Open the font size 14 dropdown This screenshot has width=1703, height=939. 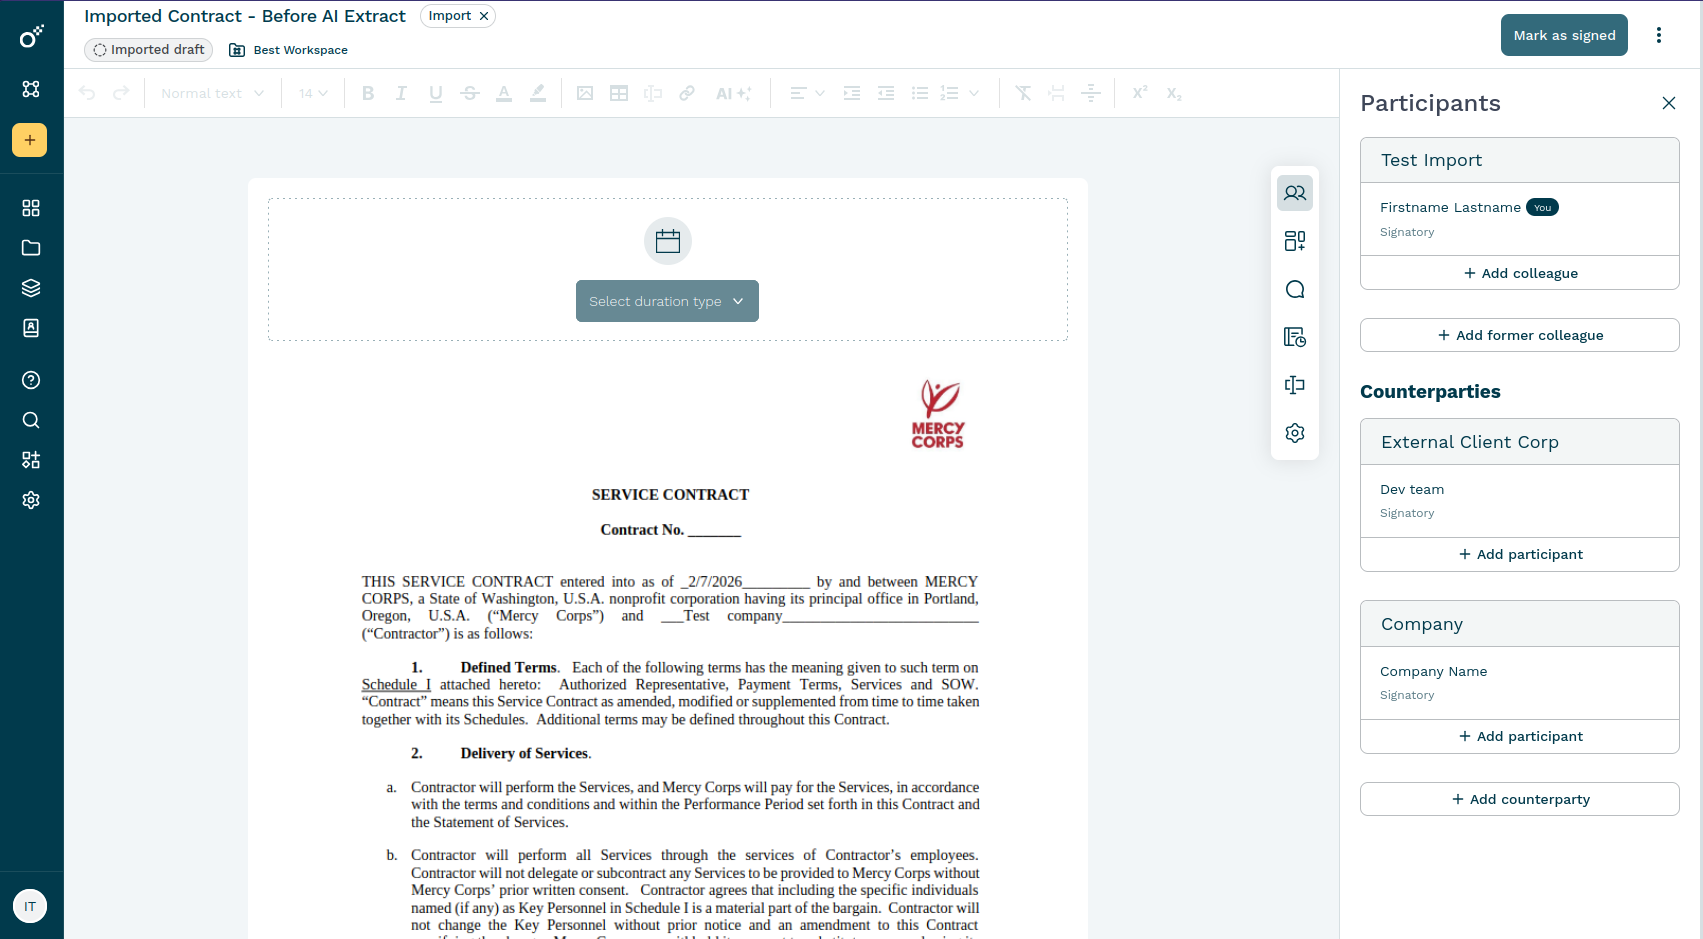313,93
